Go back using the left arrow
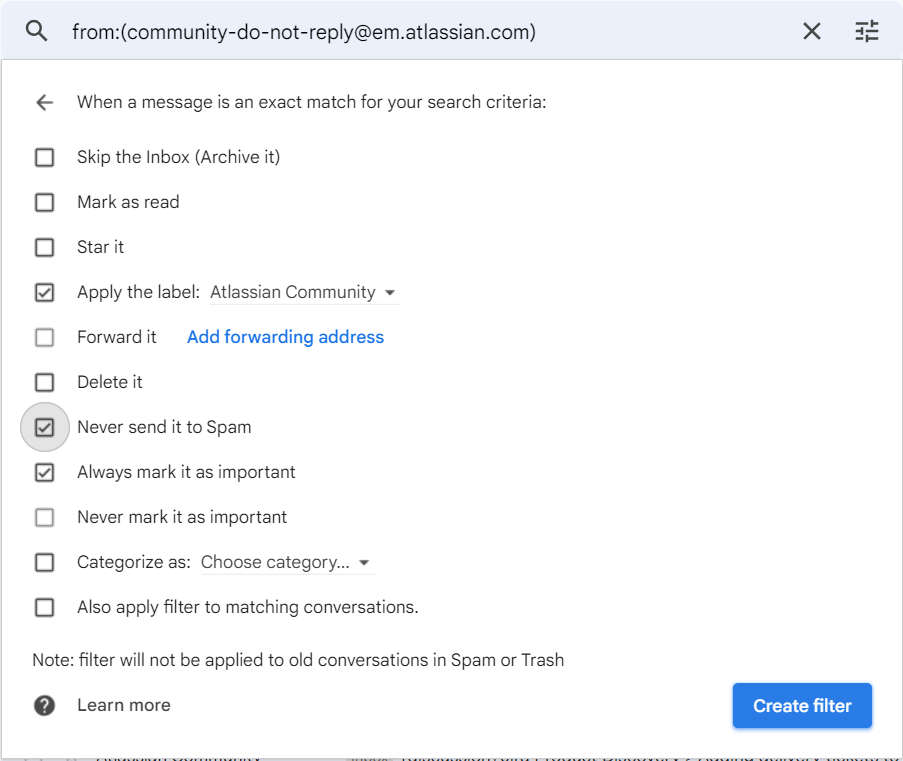 (x=44, y=102)
